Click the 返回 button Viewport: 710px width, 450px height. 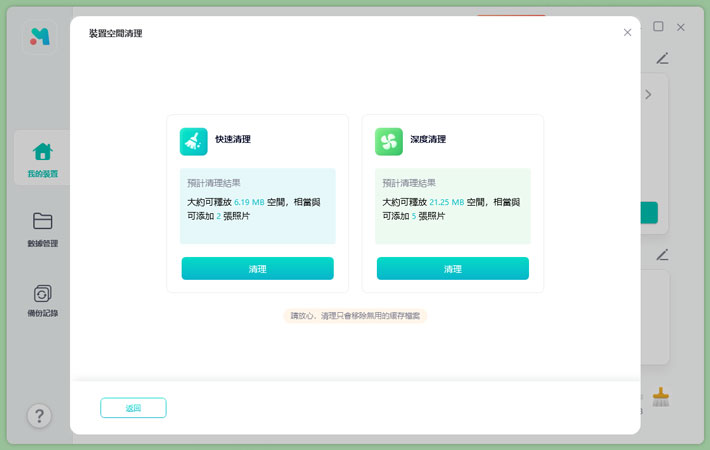133,407
